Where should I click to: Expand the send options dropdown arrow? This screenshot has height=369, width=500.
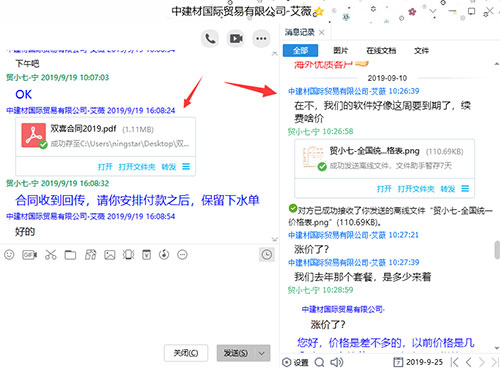coord(262,353)
